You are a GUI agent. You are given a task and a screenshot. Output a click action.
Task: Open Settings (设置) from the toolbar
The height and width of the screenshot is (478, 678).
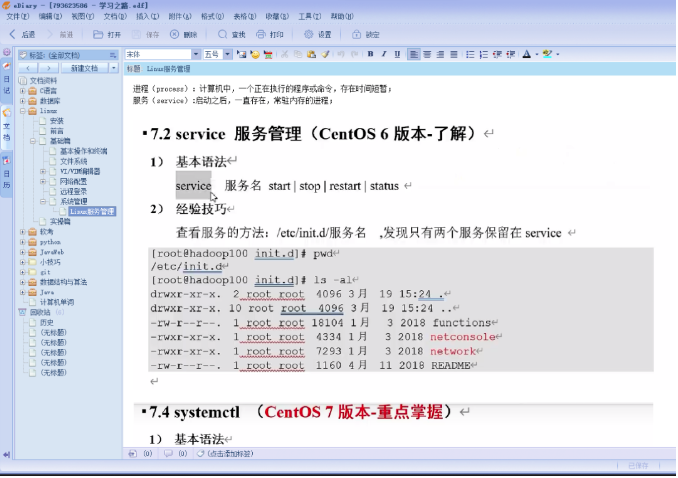pyautogui.click(x=318, y=34)
